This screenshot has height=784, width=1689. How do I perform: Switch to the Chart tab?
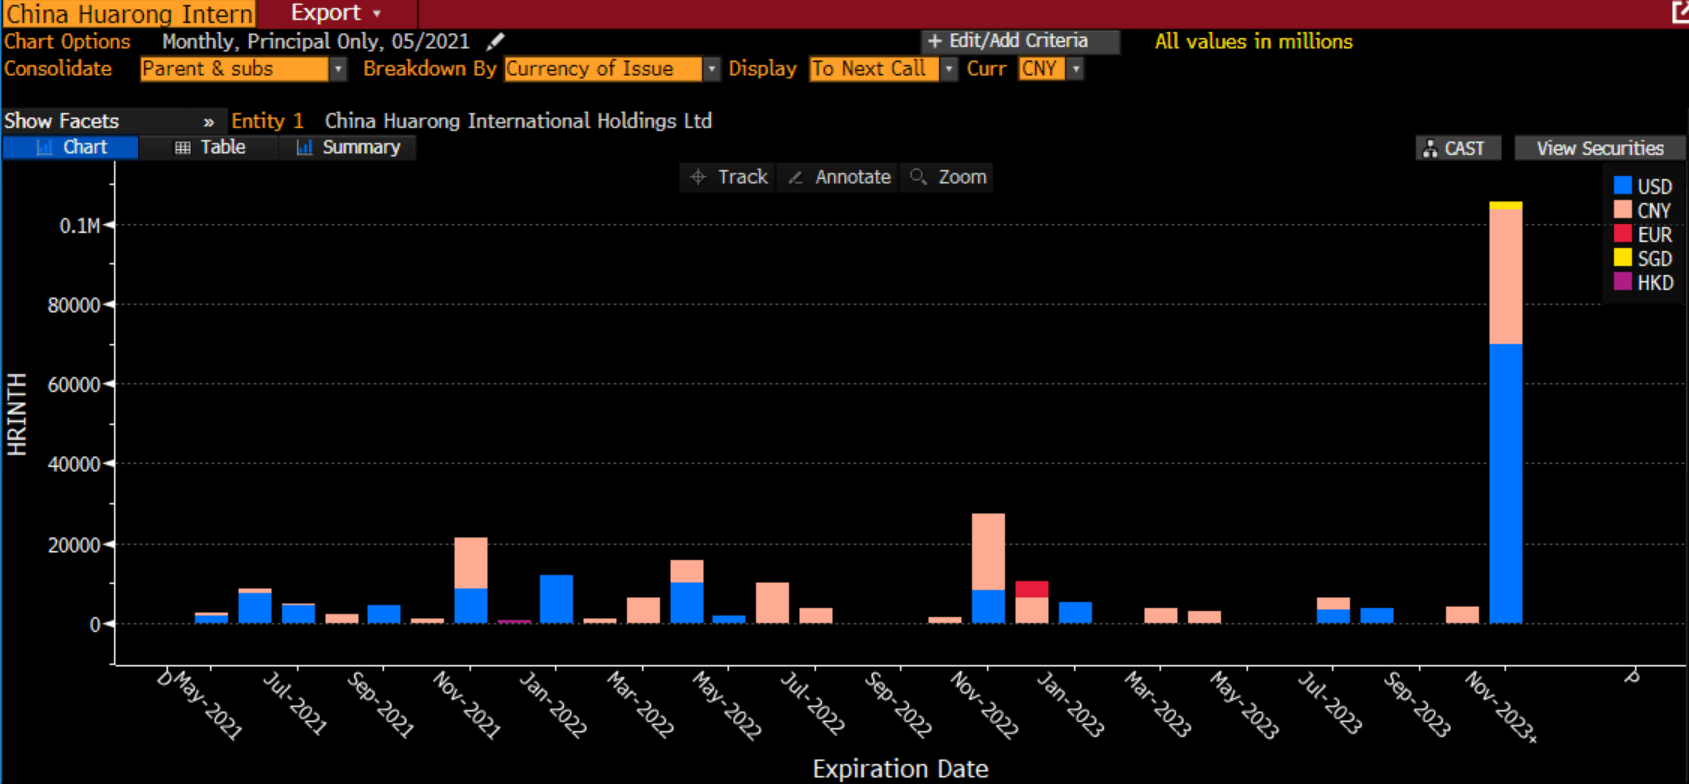coord(70,147)
